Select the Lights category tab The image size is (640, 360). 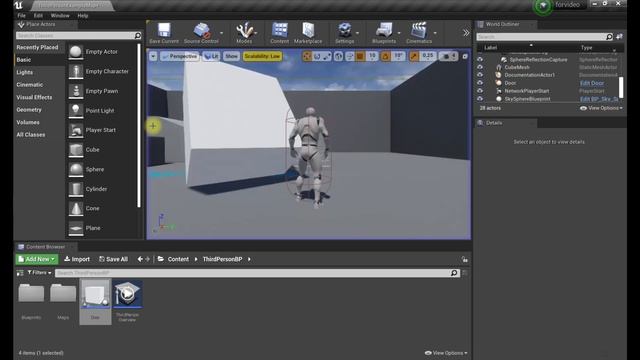tap(24, 72)
